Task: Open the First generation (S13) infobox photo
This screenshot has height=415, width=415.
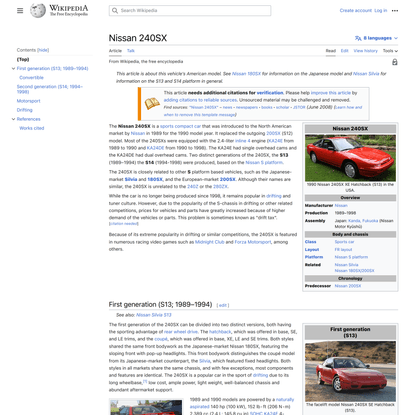Action: tap(350, 371)
